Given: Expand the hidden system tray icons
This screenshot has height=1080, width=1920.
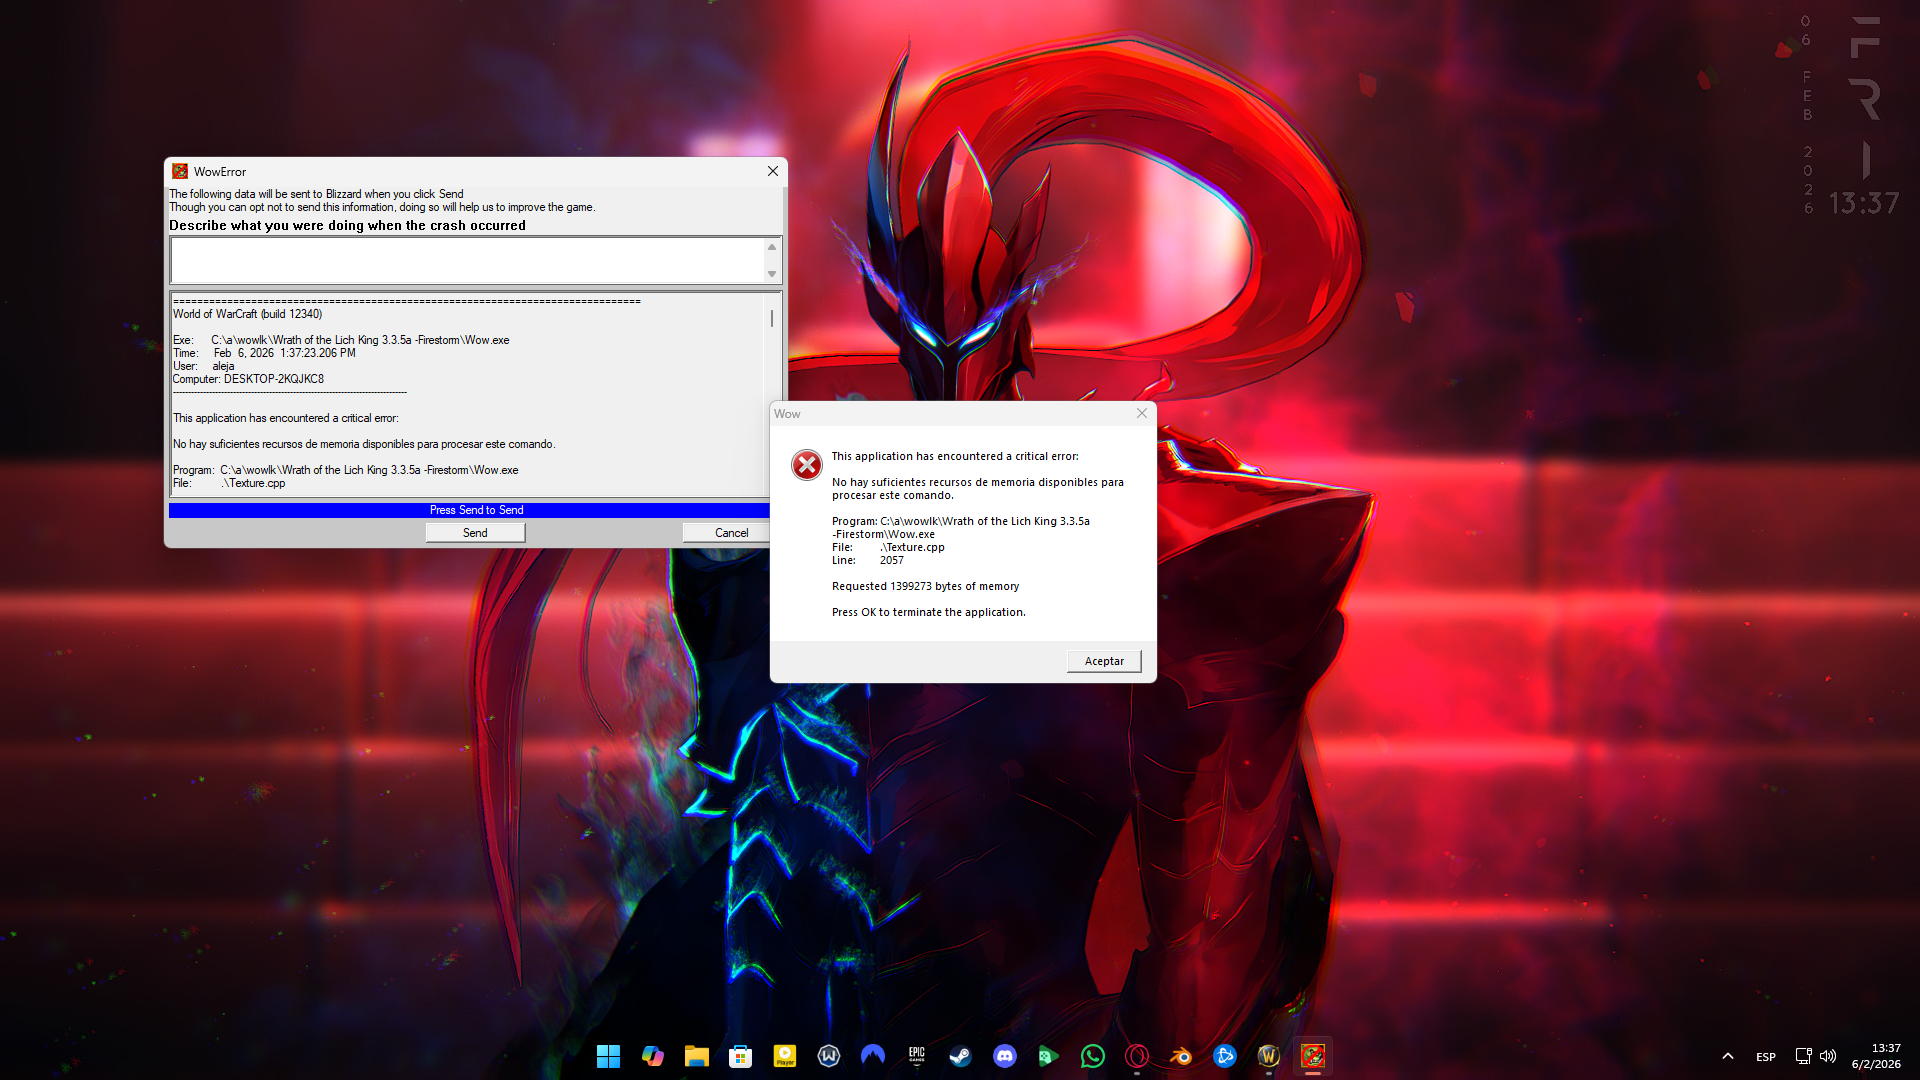Looking at the screenshot, I should tap(1727, 1056).
